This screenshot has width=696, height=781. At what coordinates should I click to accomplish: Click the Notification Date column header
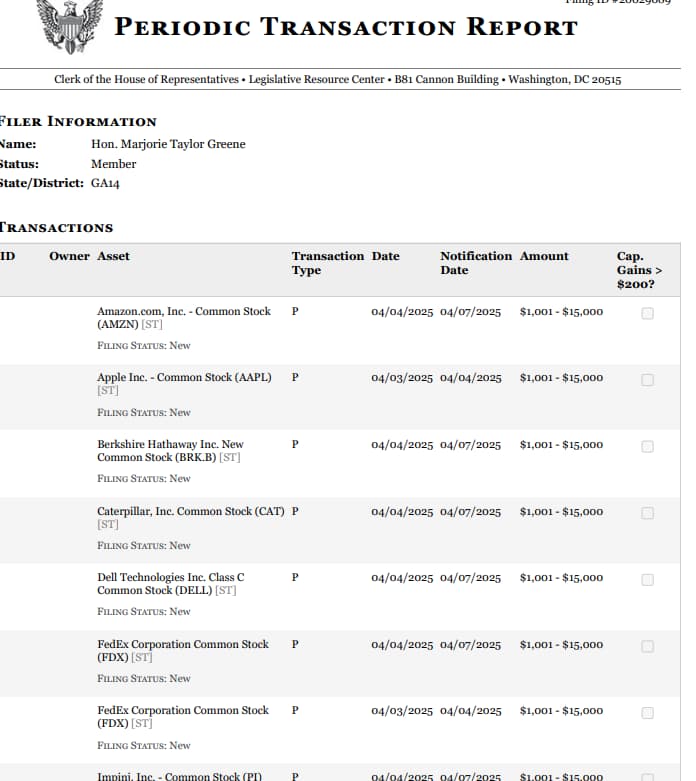475,263
